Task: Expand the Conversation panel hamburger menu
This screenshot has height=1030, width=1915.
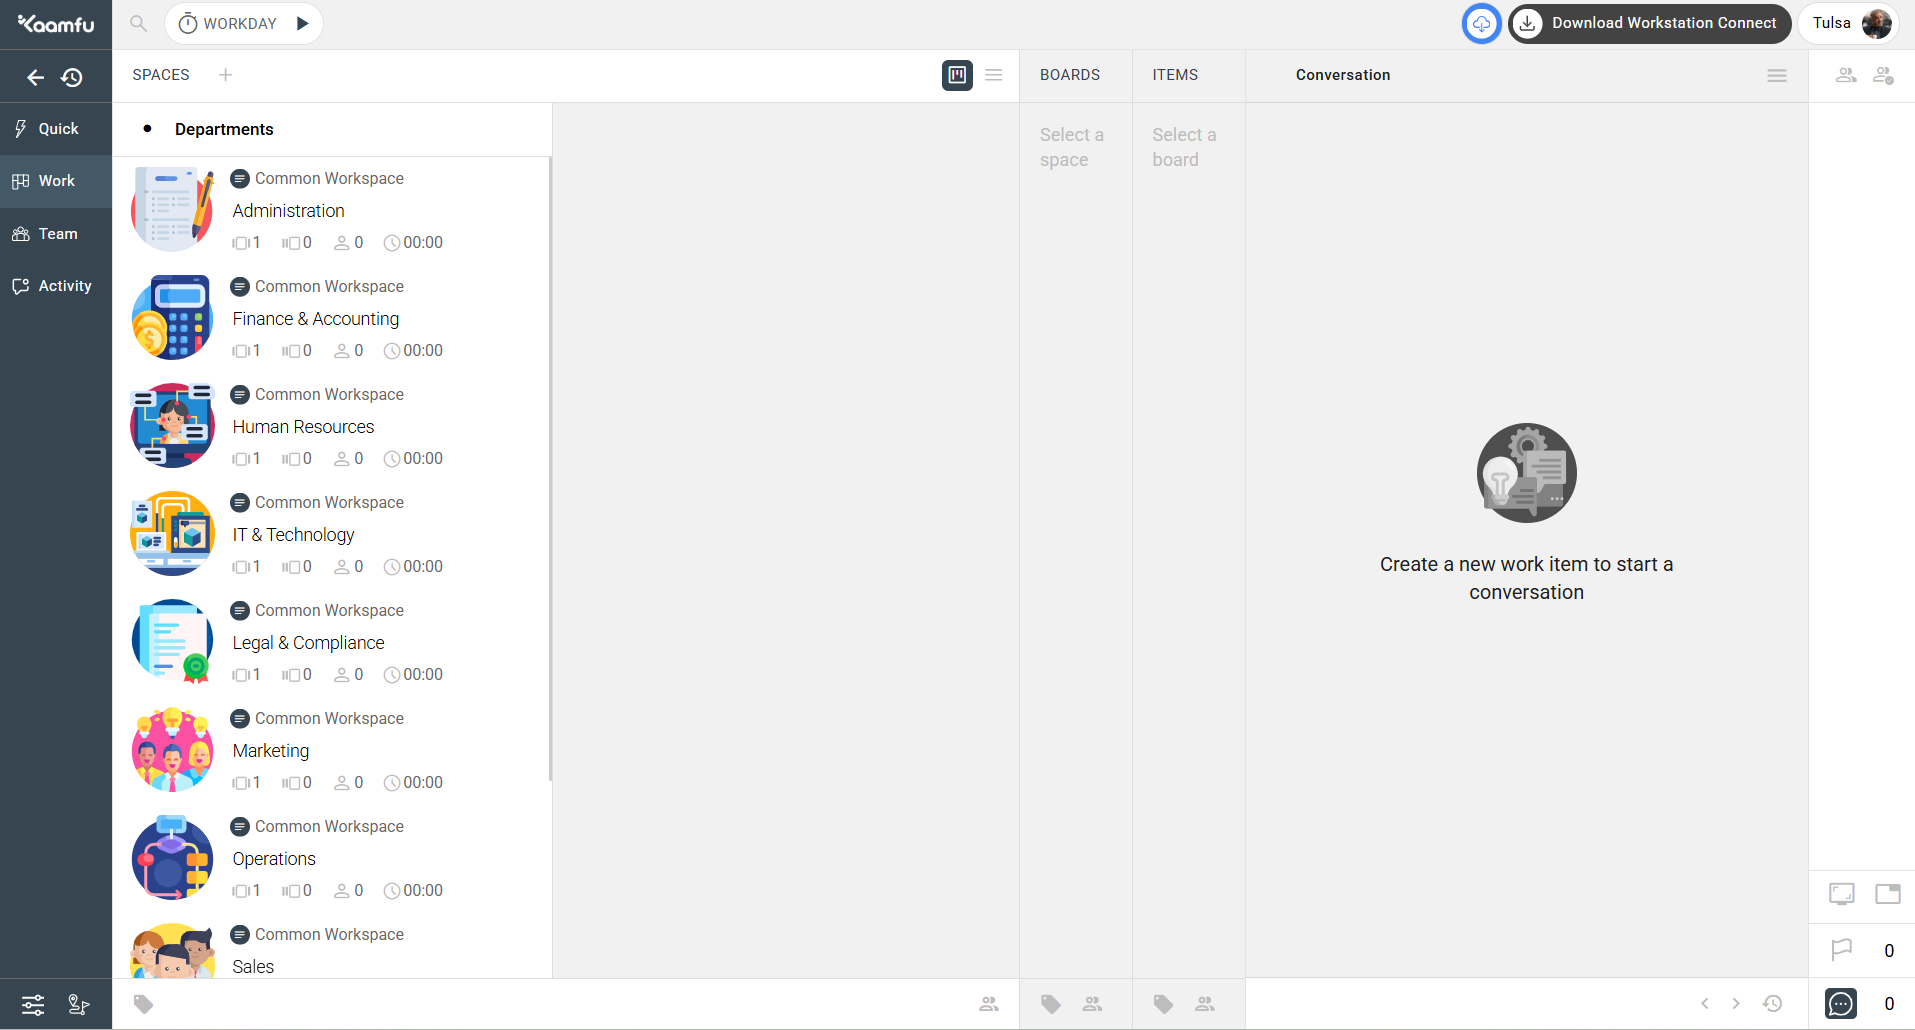Action: [1777, 76]
